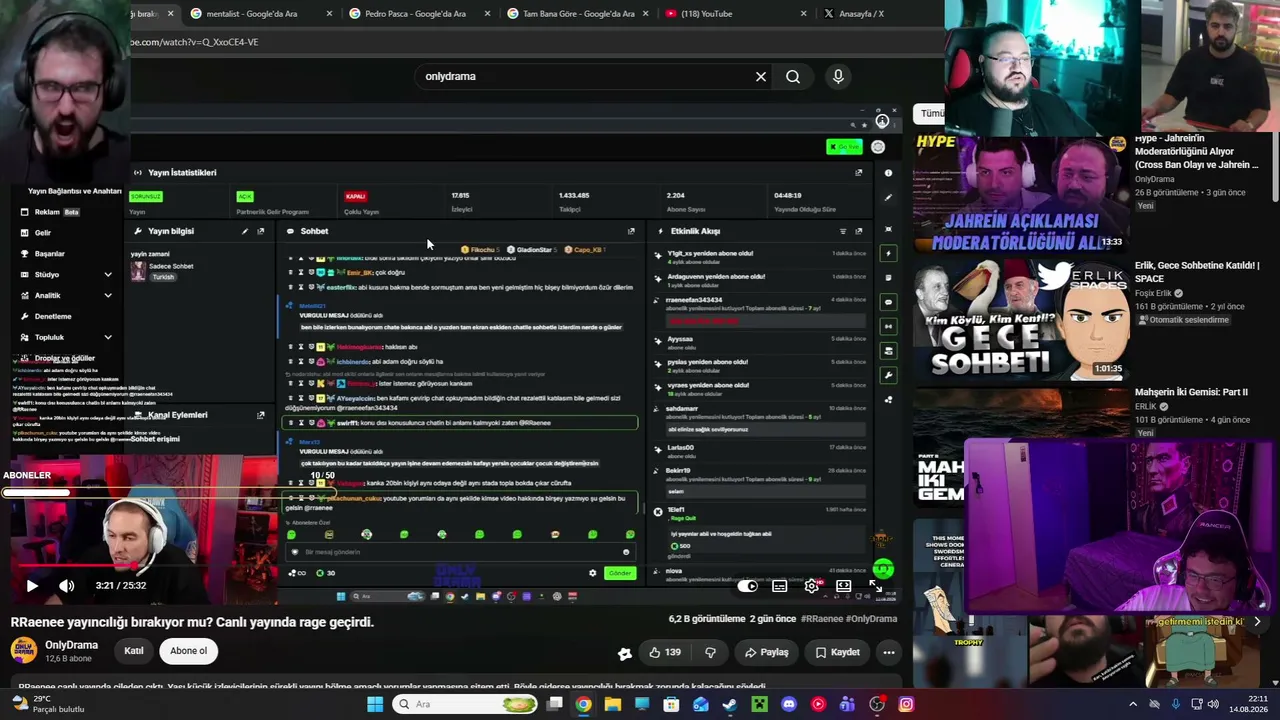Open the #OnlyDrama hashtag link

coord(871,619)
